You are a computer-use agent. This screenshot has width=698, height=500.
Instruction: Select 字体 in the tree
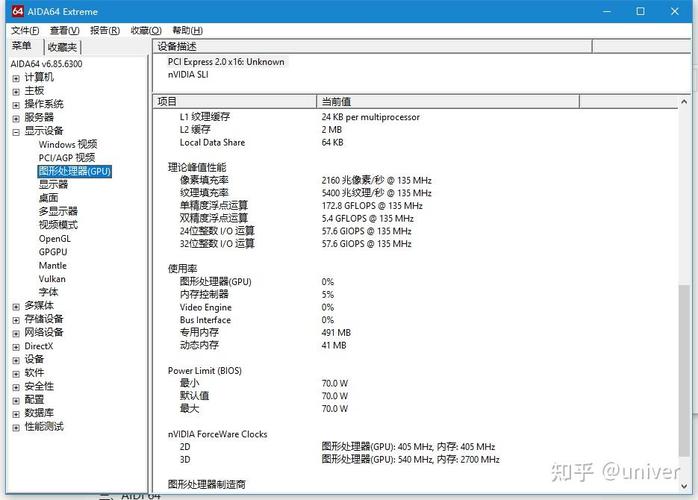tap(48, 292)
